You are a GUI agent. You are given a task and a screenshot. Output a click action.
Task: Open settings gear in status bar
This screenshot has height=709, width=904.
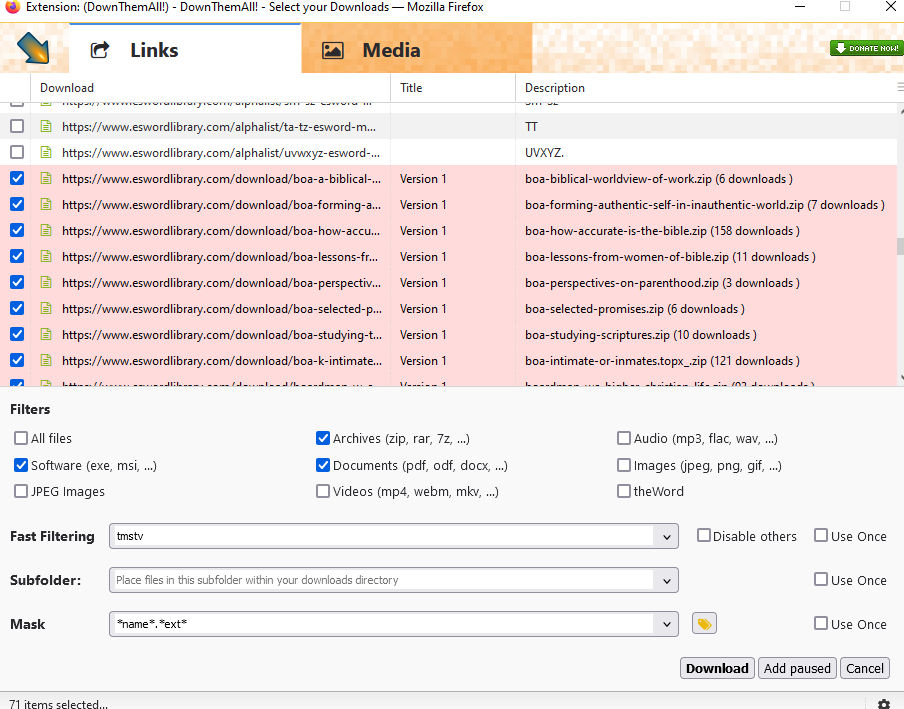(883, 704)
